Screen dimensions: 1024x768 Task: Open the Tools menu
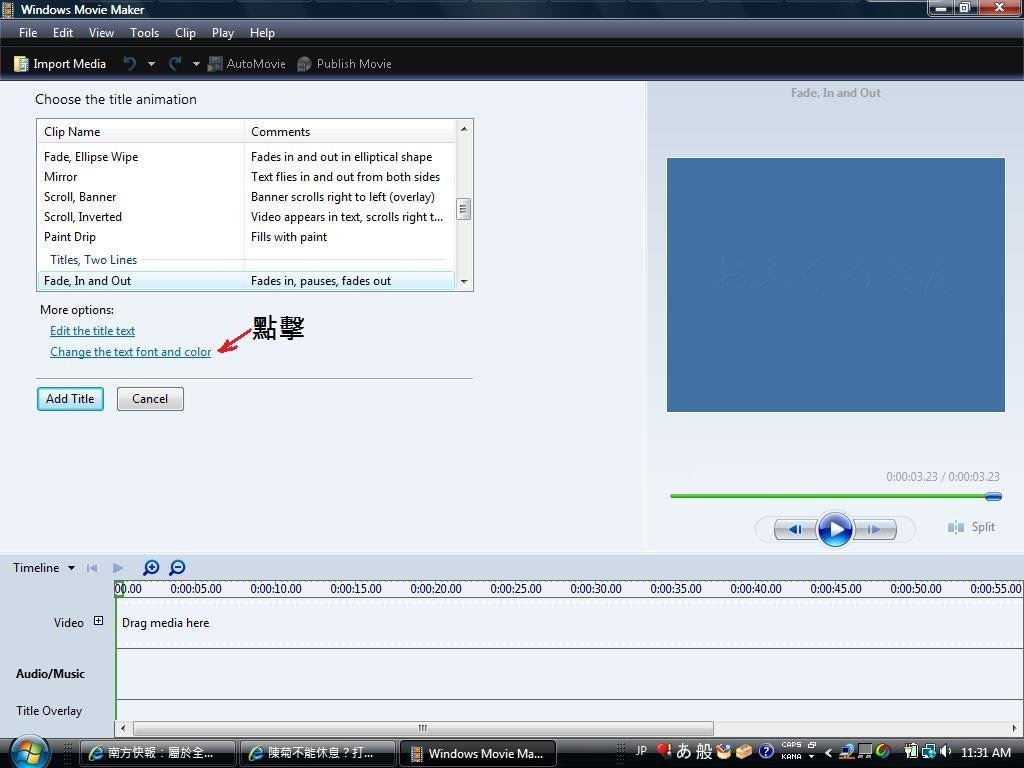tap(144, 33)
